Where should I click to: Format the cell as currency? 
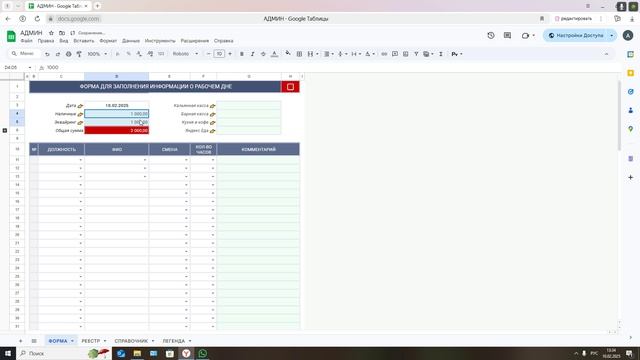point(118,54)
